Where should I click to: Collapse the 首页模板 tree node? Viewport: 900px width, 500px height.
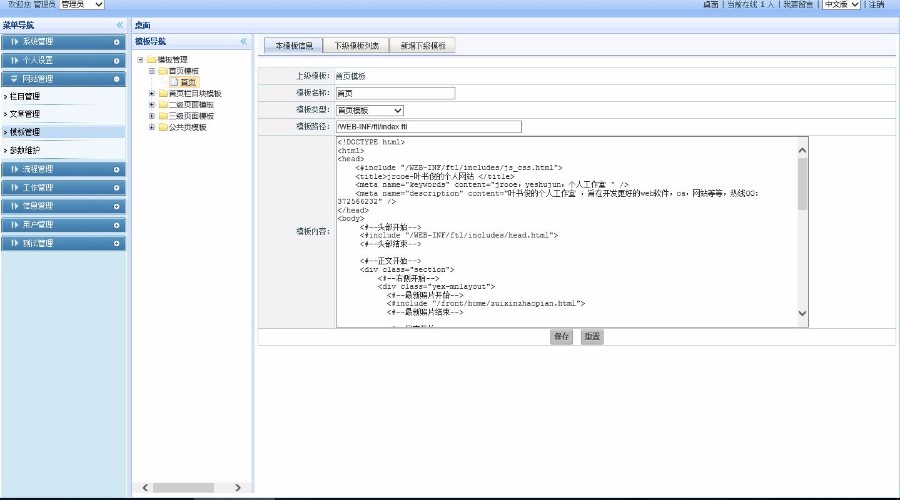point(152,71)
